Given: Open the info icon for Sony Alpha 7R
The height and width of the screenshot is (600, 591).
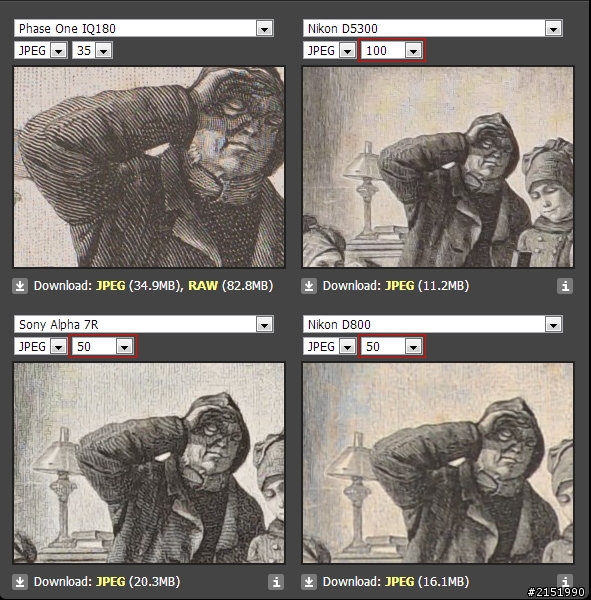Looking at the screenshot, I should click(x=276, y=582).
